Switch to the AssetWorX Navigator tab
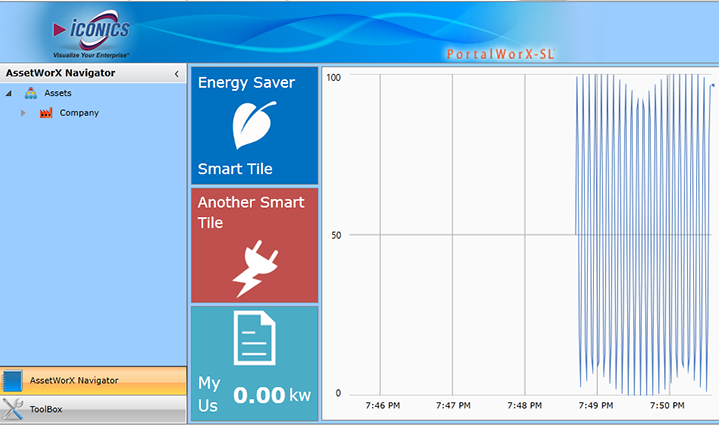Image resolution: width=720 pixels, height=425 pixels. tap(93, 380)
